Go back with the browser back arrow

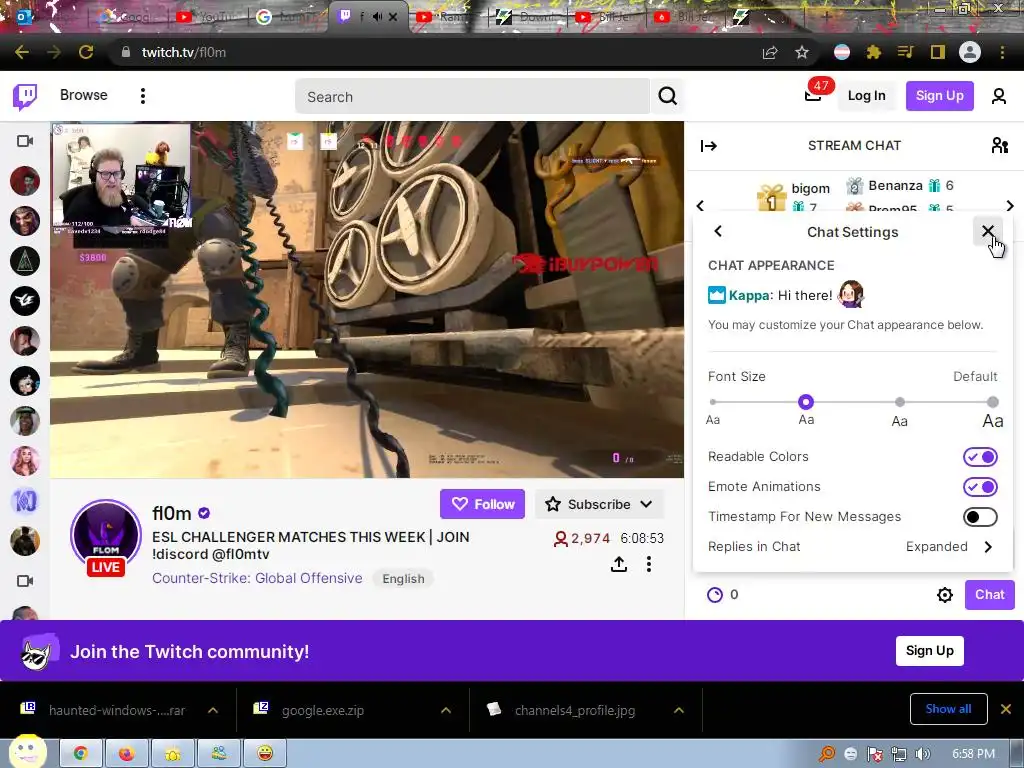(22, 52)
